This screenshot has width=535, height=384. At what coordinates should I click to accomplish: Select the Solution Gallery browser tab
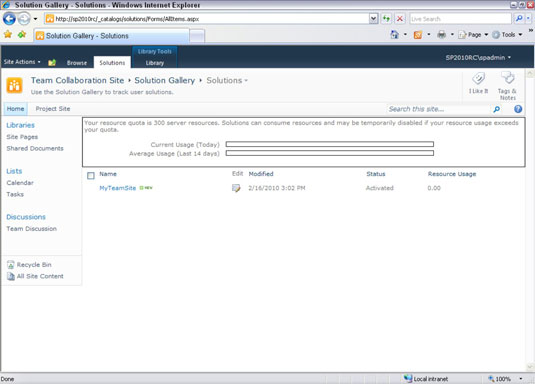(111, 35)
